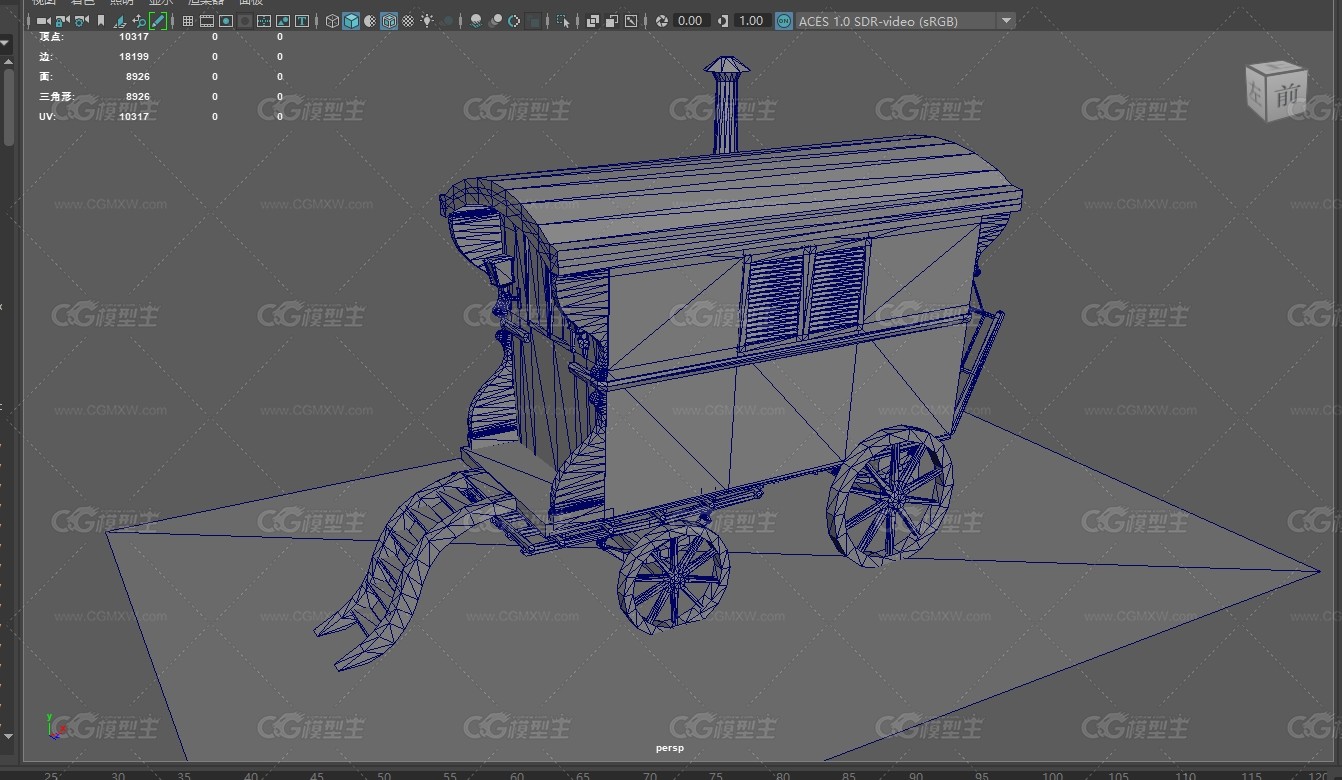Screen dimensions: 1342x780
Task: Toggle the Safe Action display
Action: tap(282, 21)
